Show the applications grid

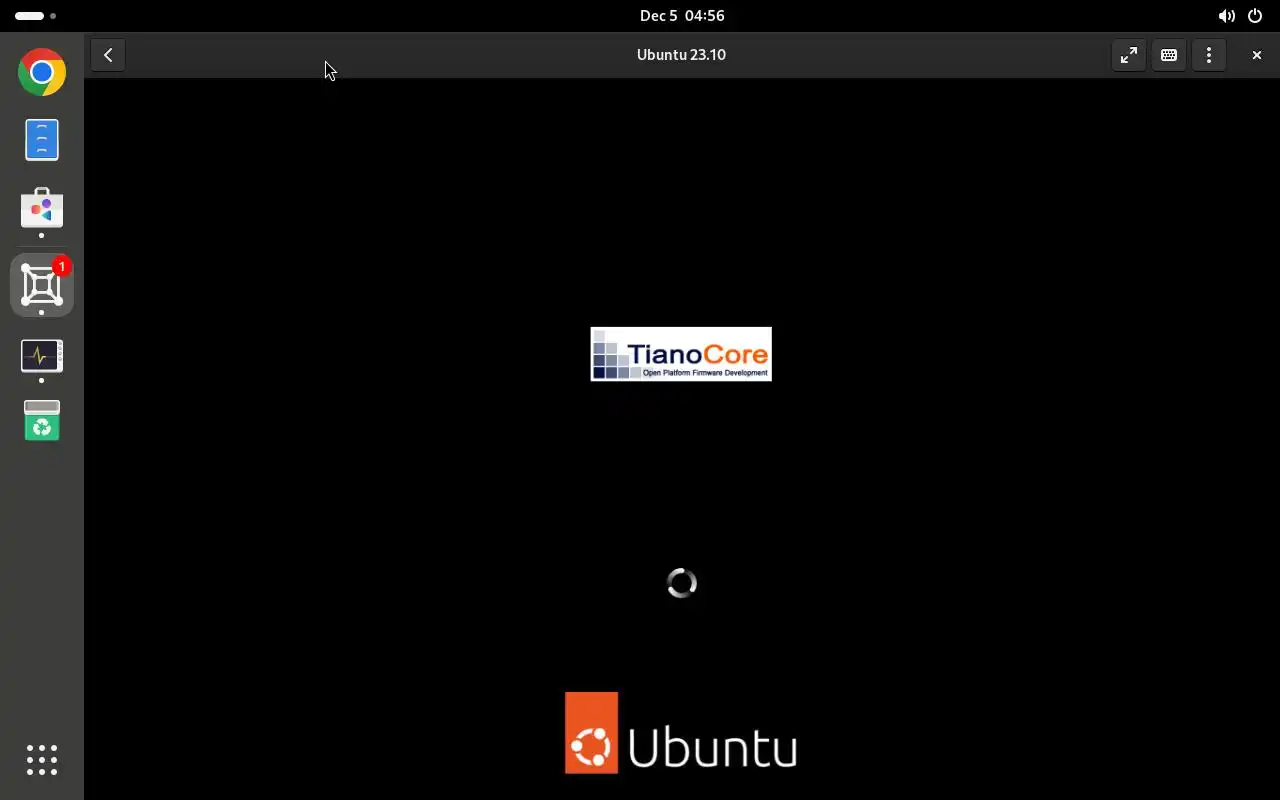42,760
